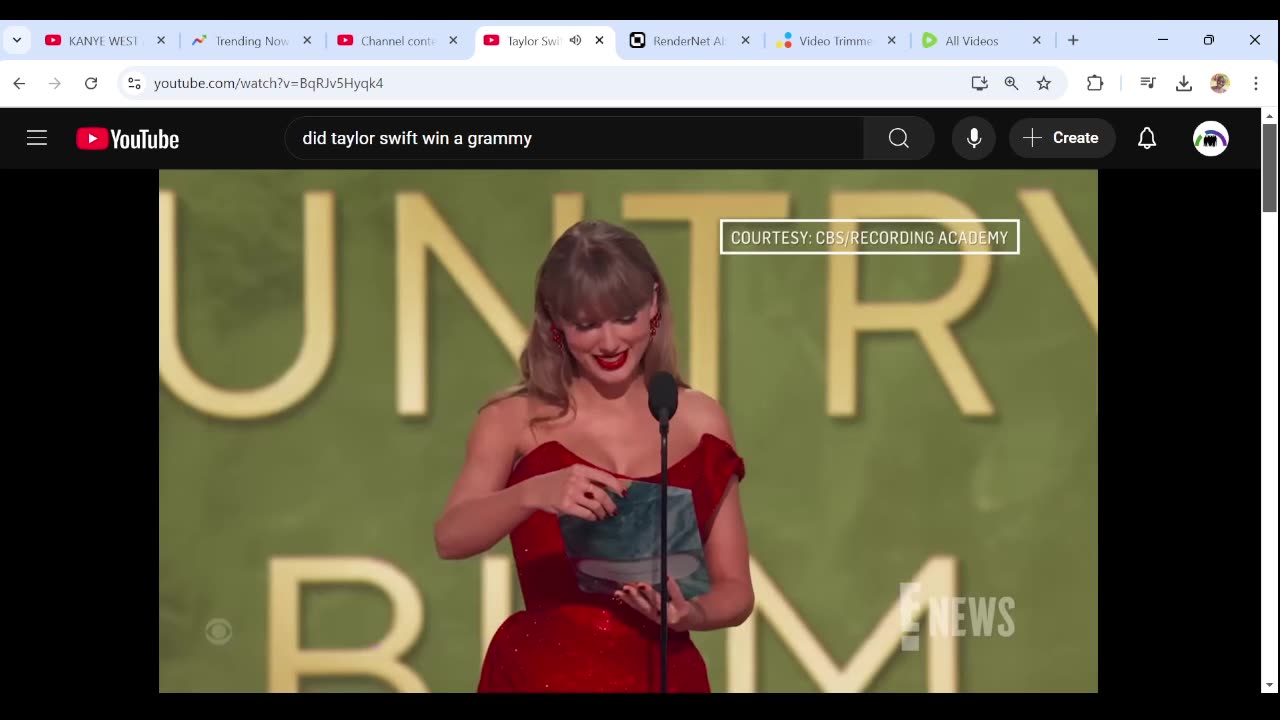Viewport: 1280px width, 720px height.
Task: Open a new browser tab
Action: pos(1073,41)
